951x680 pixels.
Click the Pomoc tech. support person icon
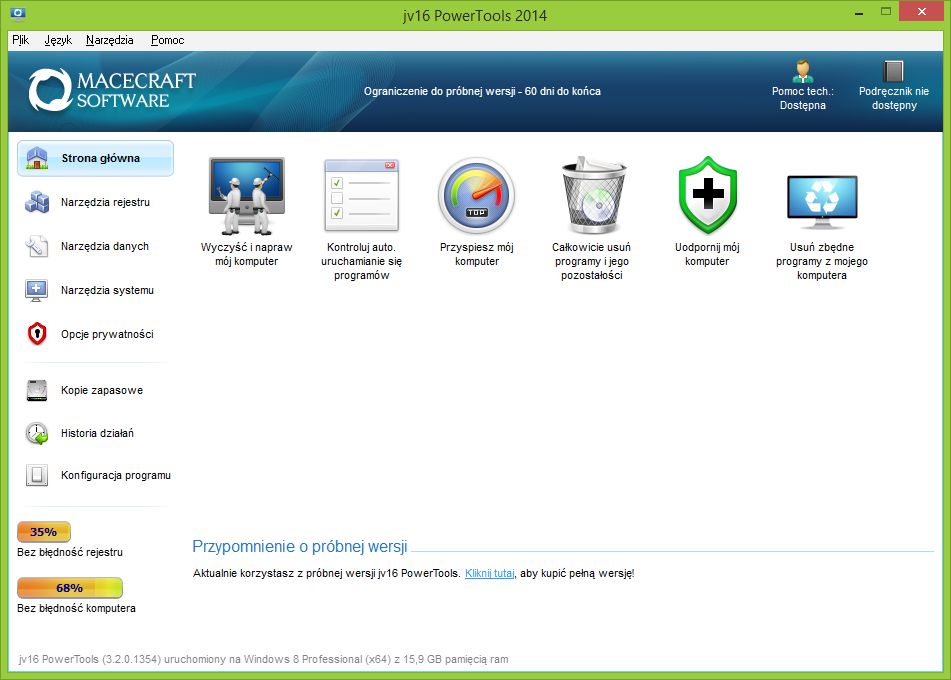tap(803, 72)
